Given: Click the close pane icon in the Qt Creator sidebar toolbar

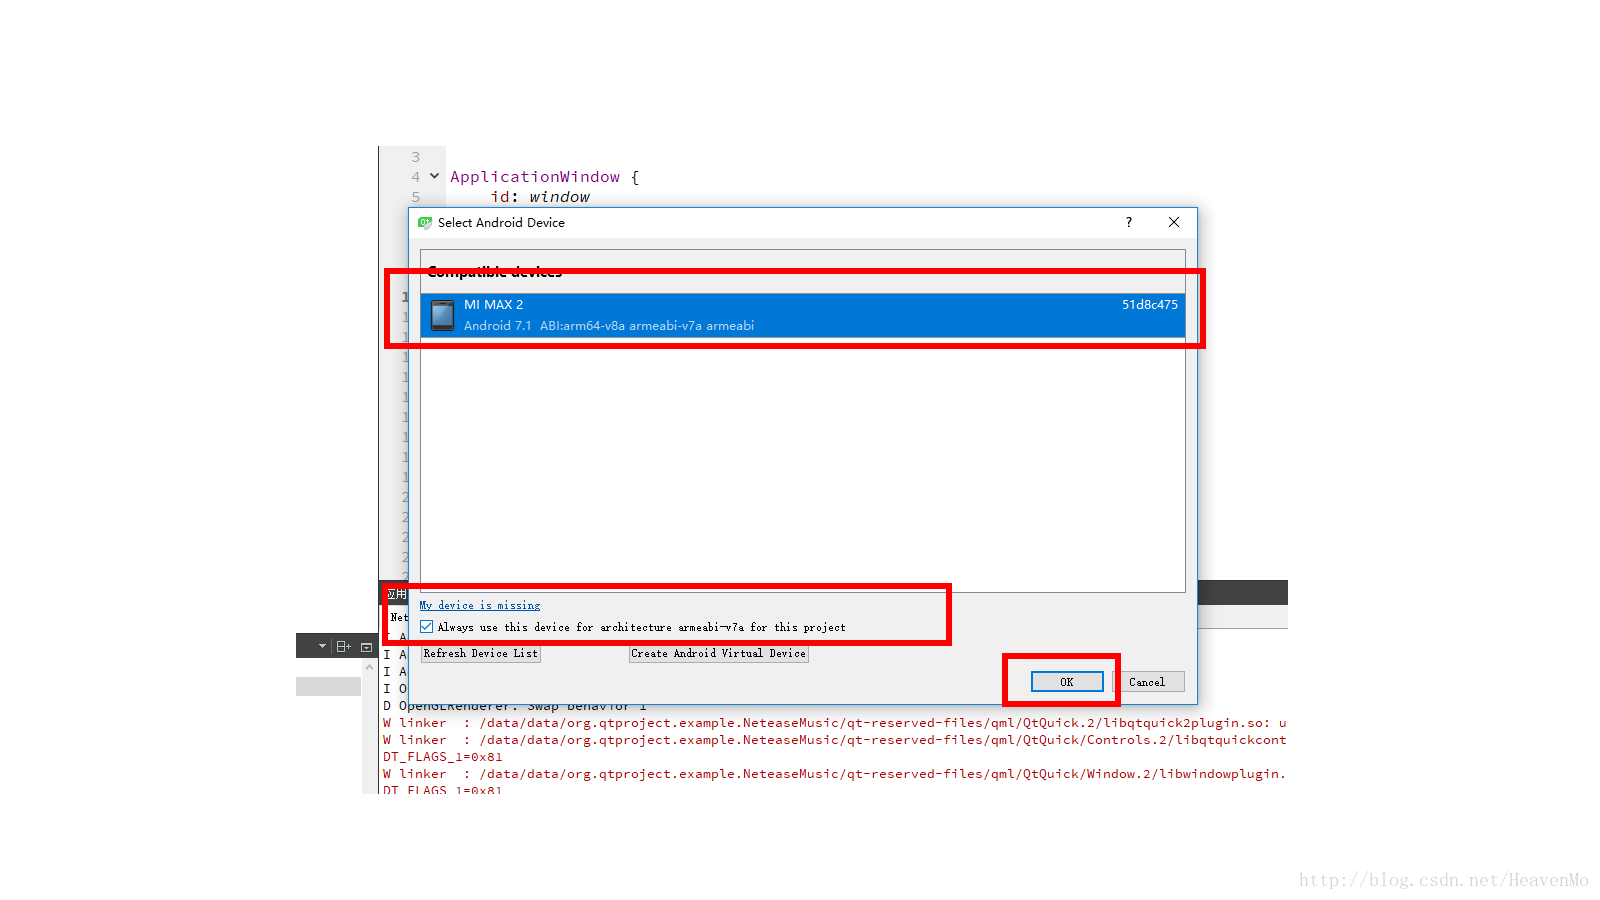Looking at the screenshot, I should (x=366, y=647).
